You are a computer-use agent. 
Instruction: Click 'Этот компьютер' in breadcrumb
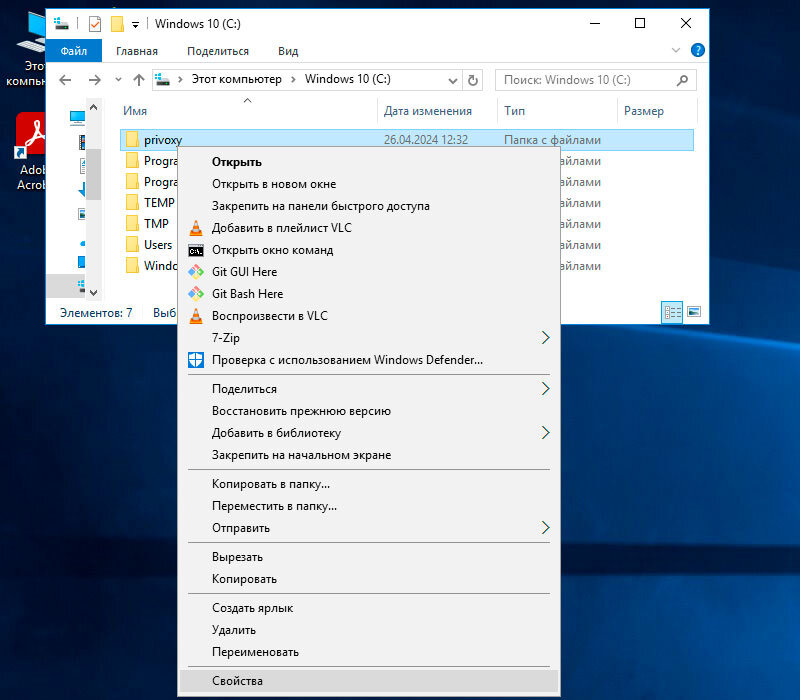[237, 80]
